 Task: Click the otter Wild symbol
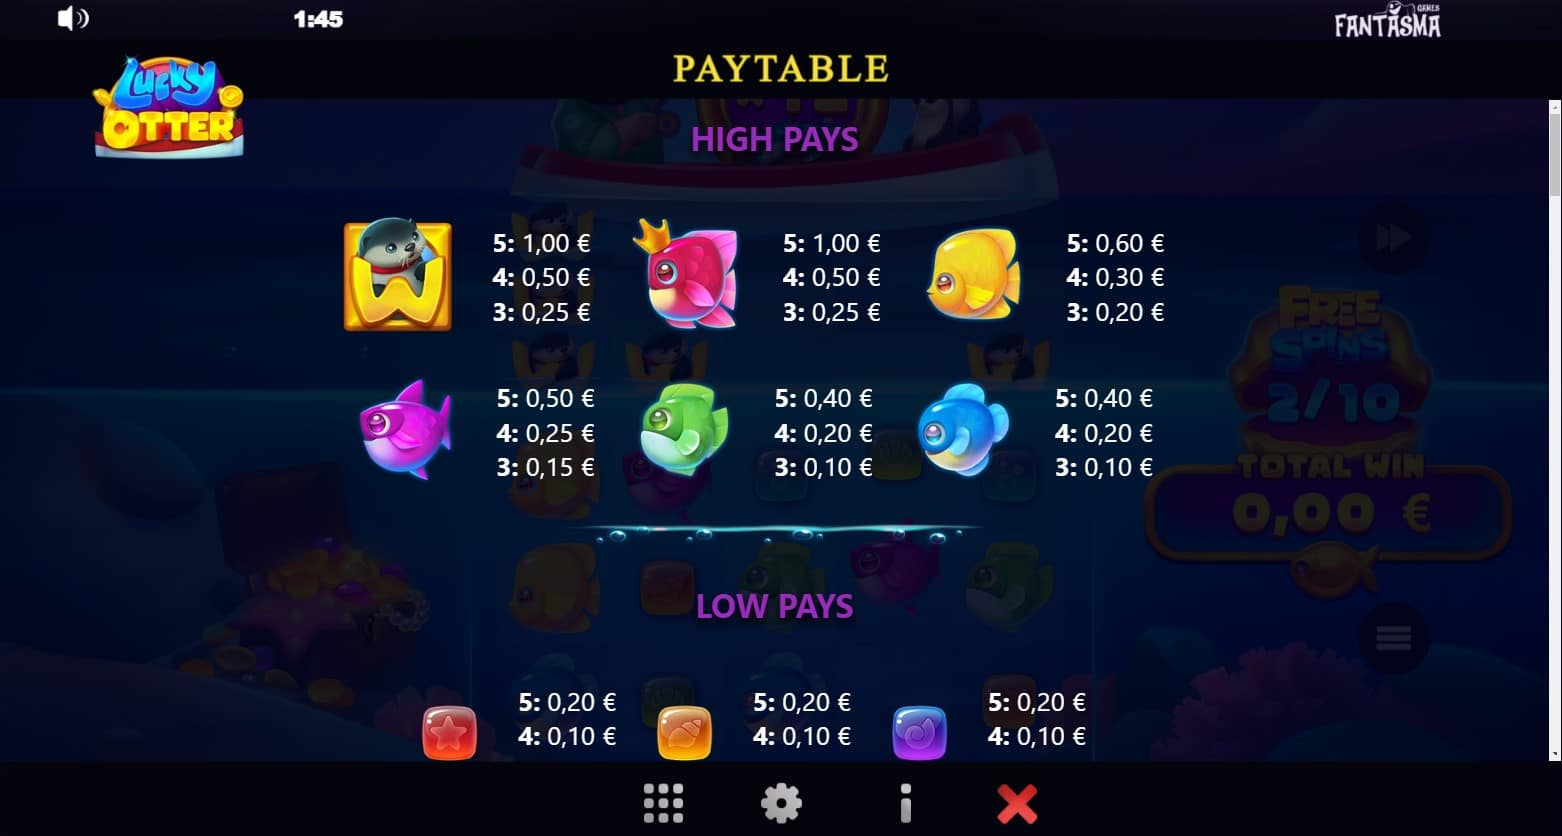398,276
